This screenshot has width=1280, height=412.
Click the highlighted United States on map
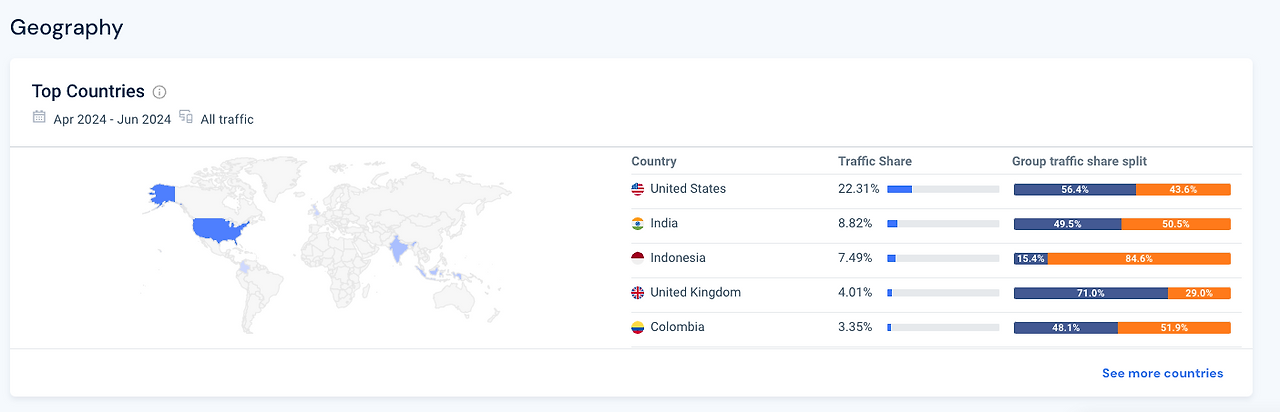(x=218, y=233)
